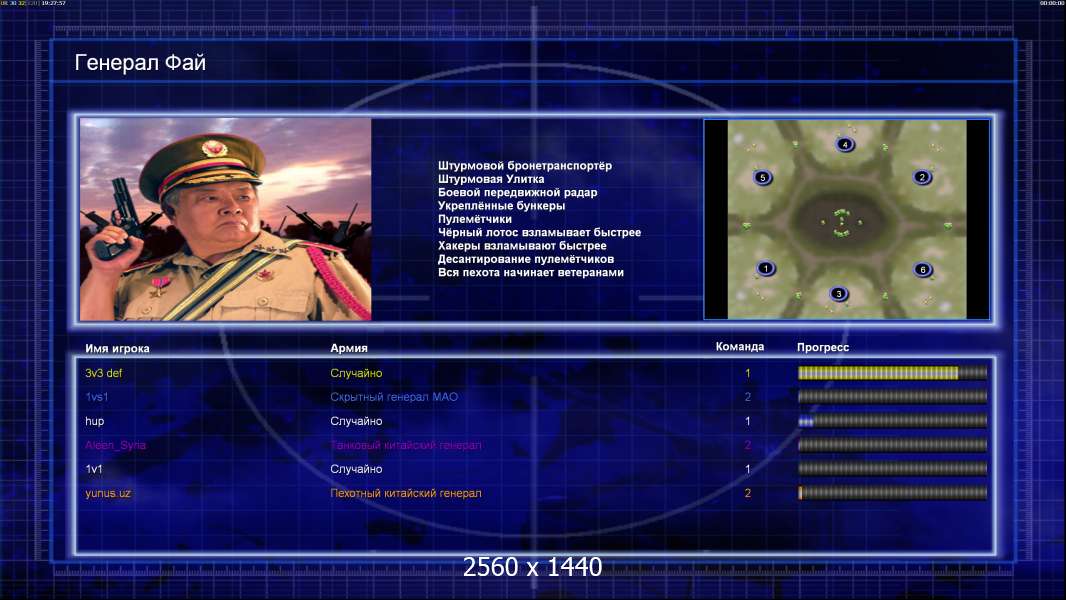Click 'Десантирование пулемётчиков' ability line
The height and width of the screenshot is (600, 1066).
pyautogui.click(x=526, y=259)
